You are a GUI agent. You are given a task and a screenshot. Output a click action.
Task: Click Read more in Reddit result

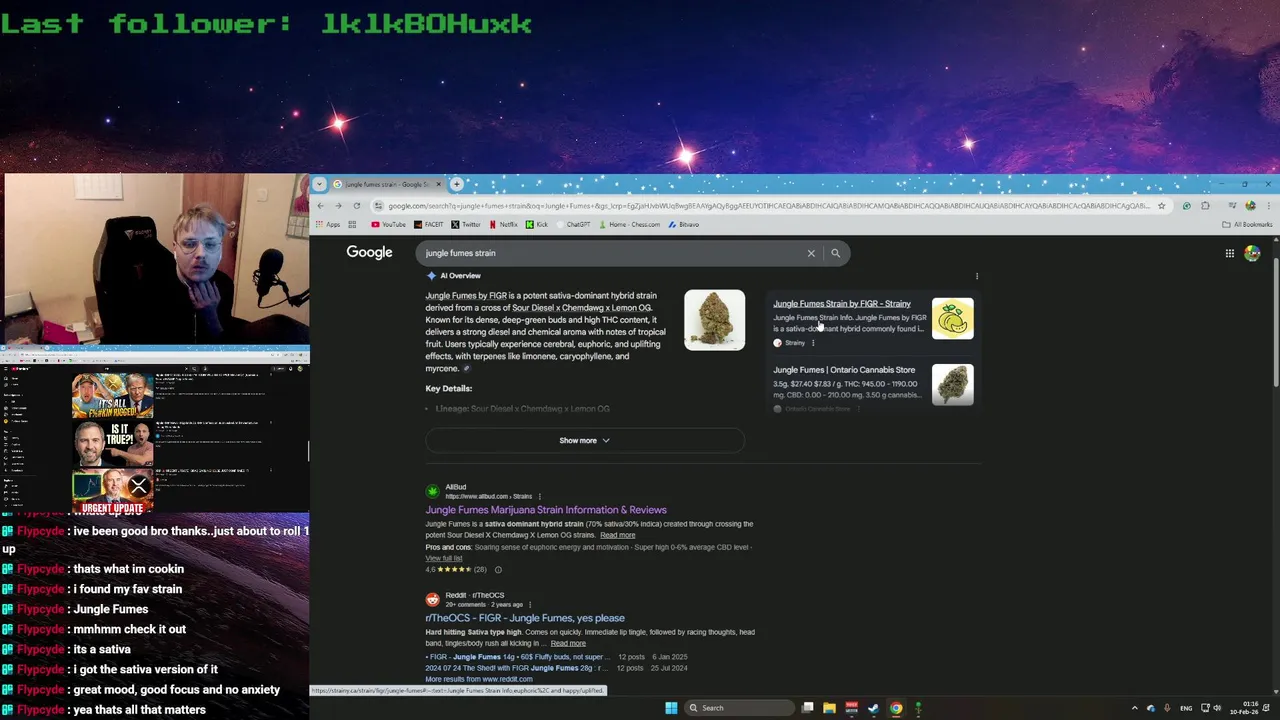[x=568, y=643]
